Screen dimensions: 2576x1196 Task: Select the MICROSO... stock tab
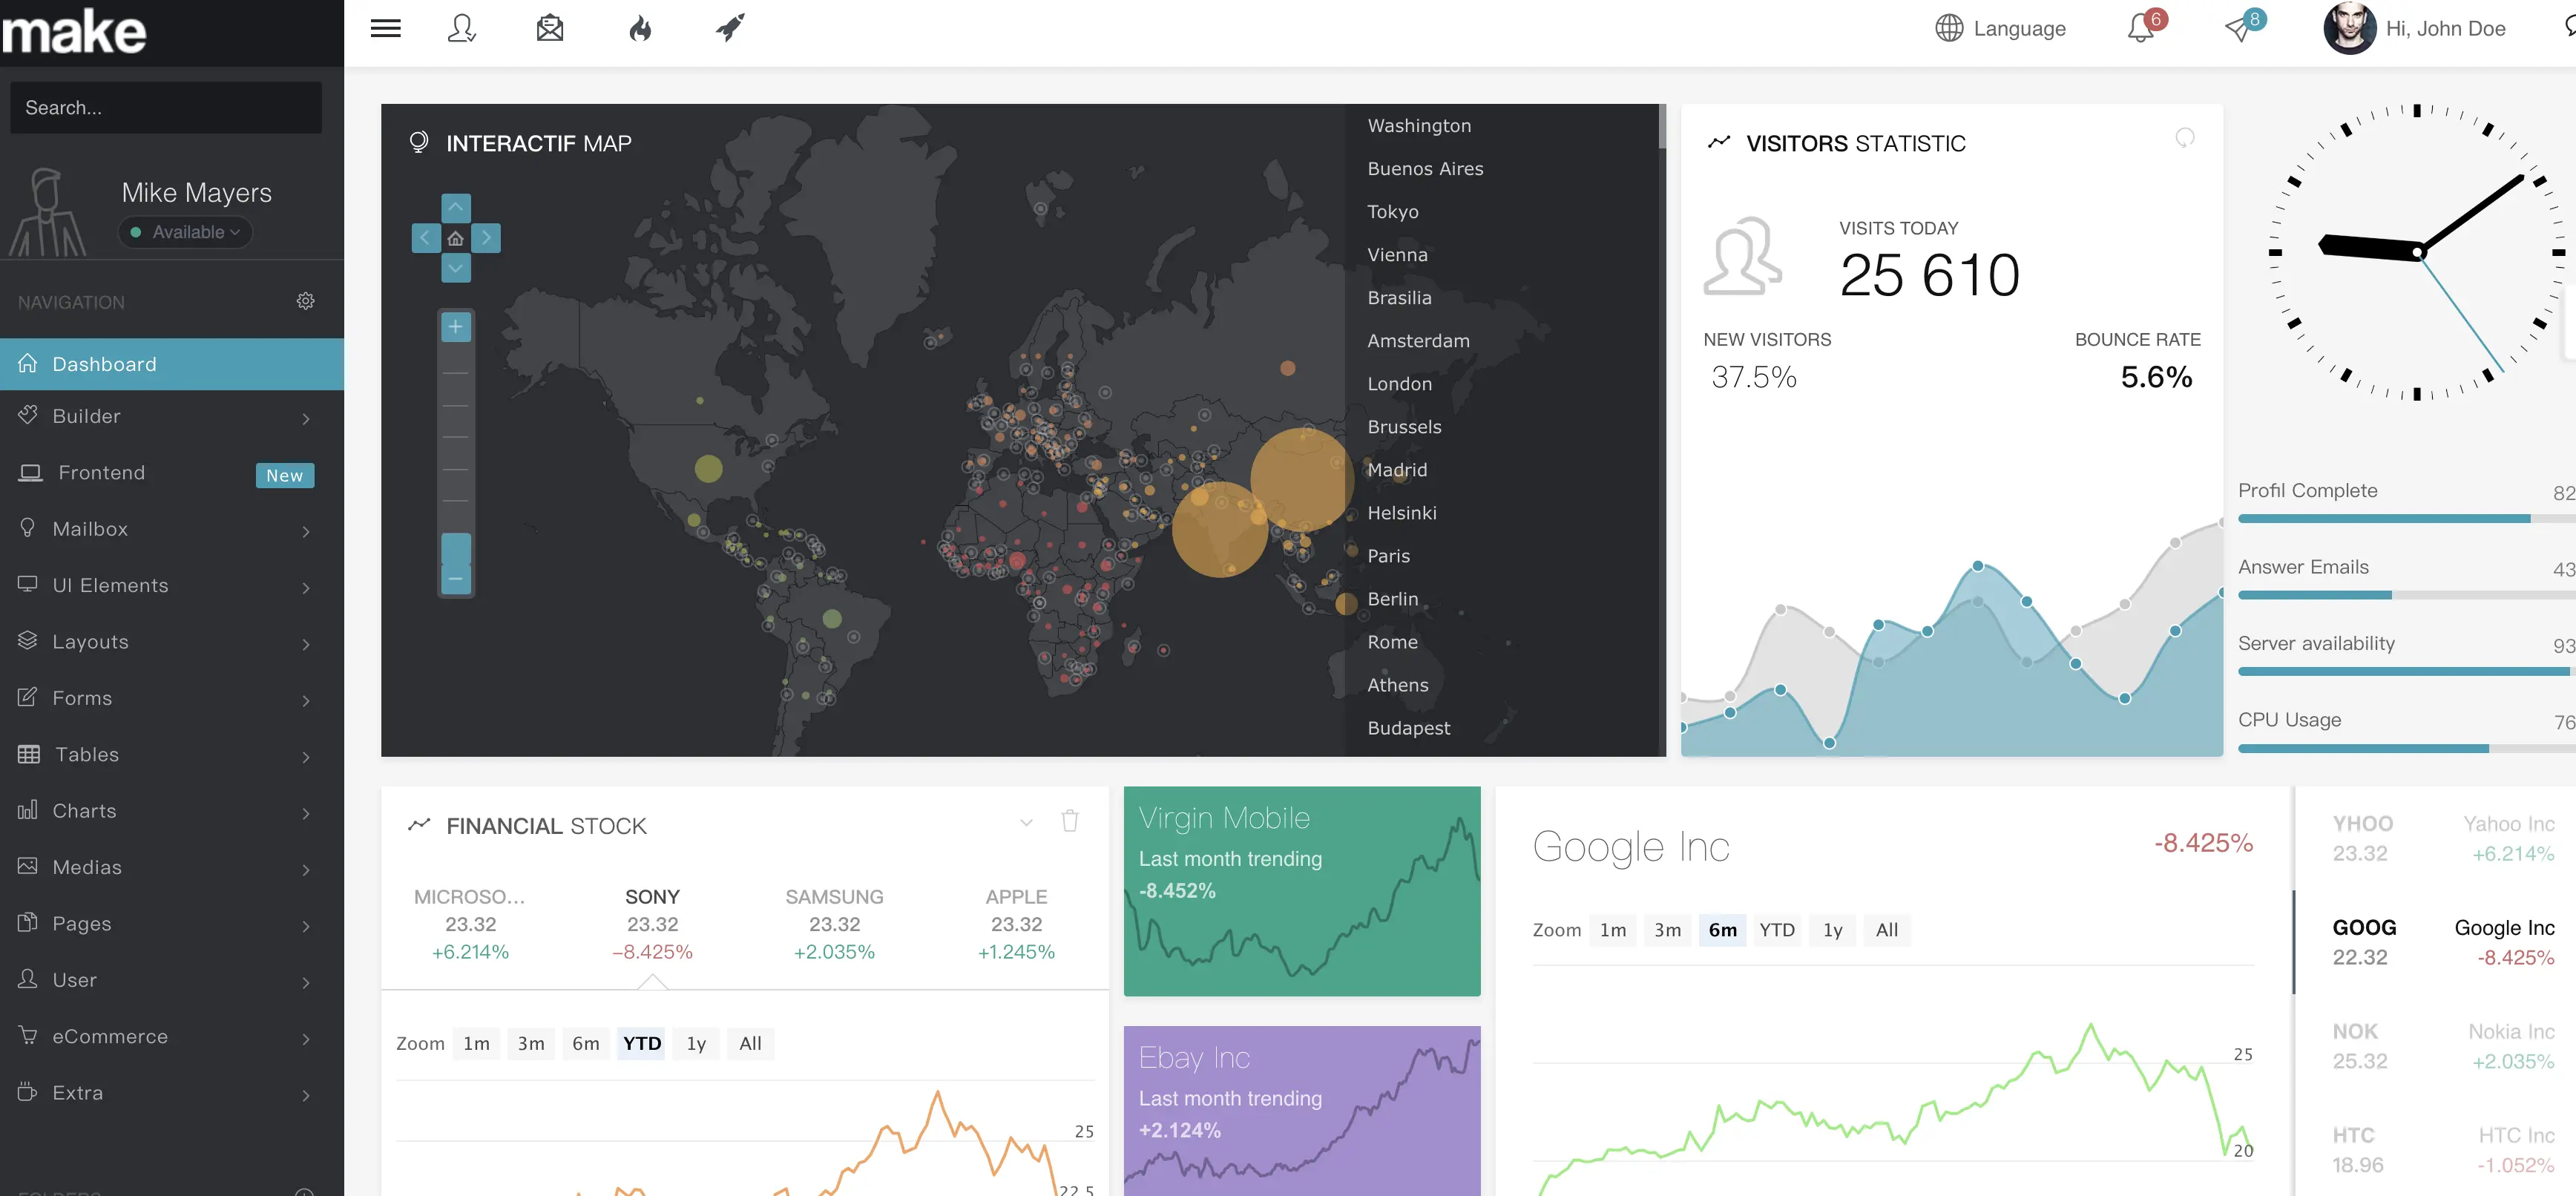pos(471,924)
